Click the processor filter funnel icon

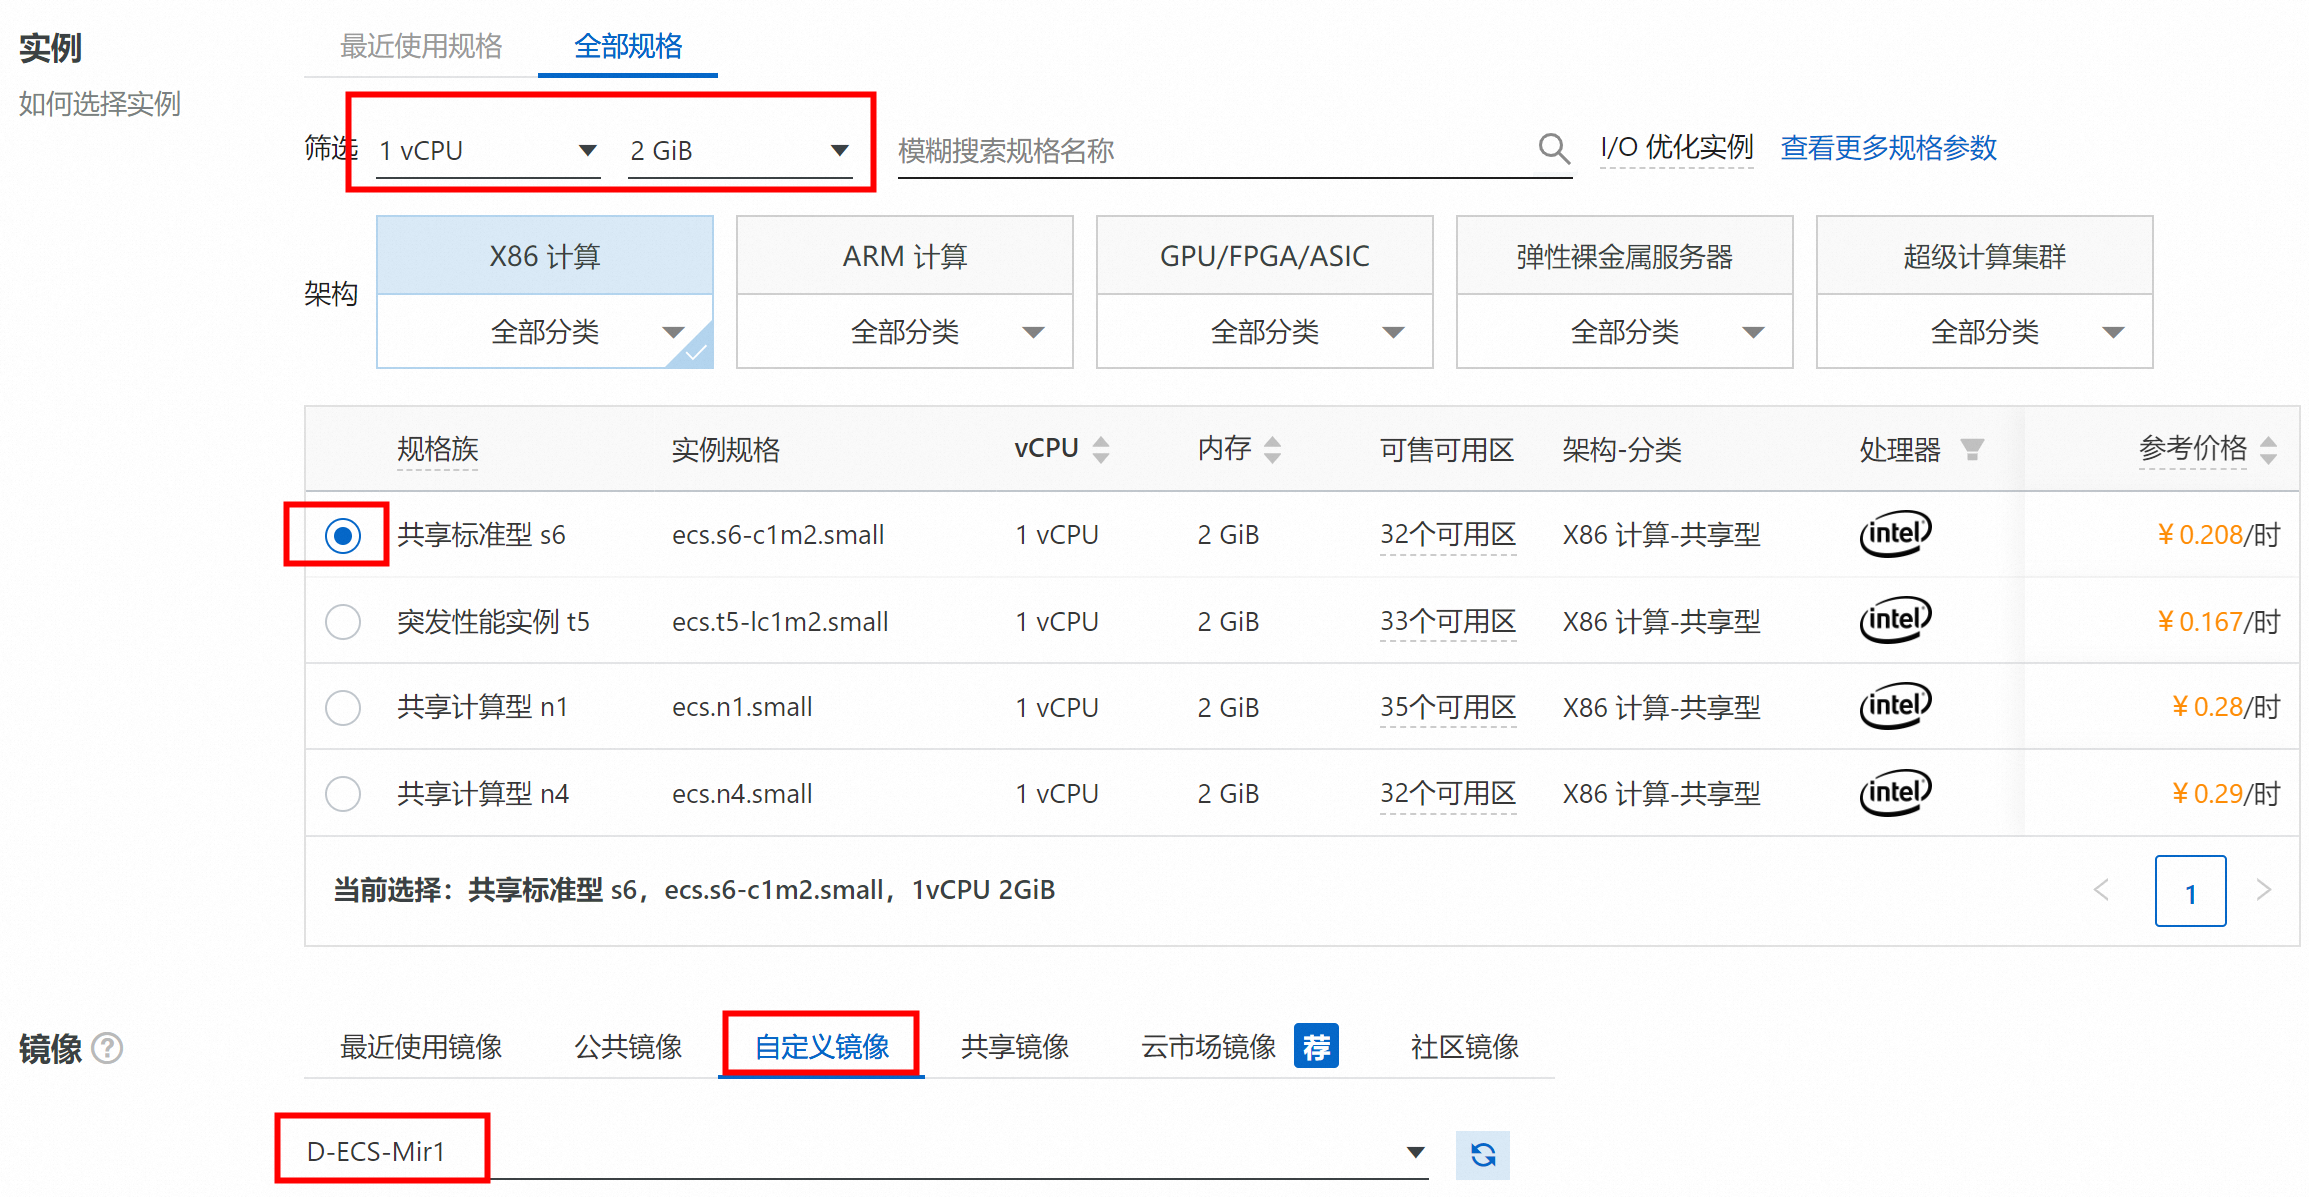[x=1972, y=449]
